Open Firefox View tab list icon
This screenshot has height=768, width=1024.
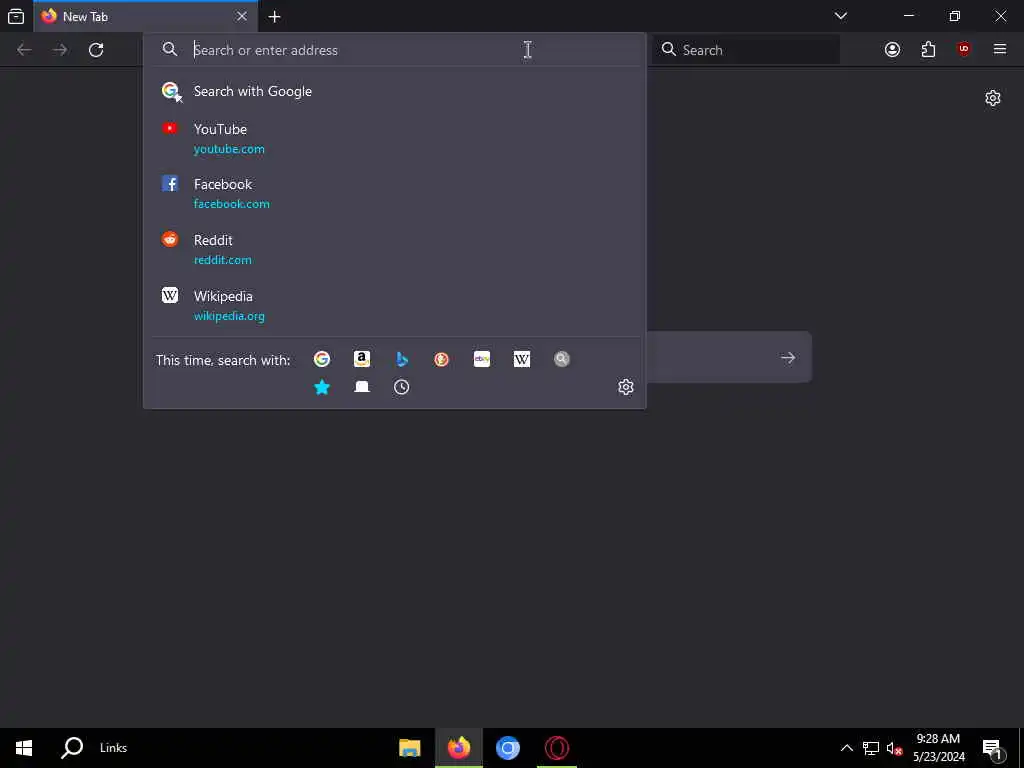click(16, 16)
